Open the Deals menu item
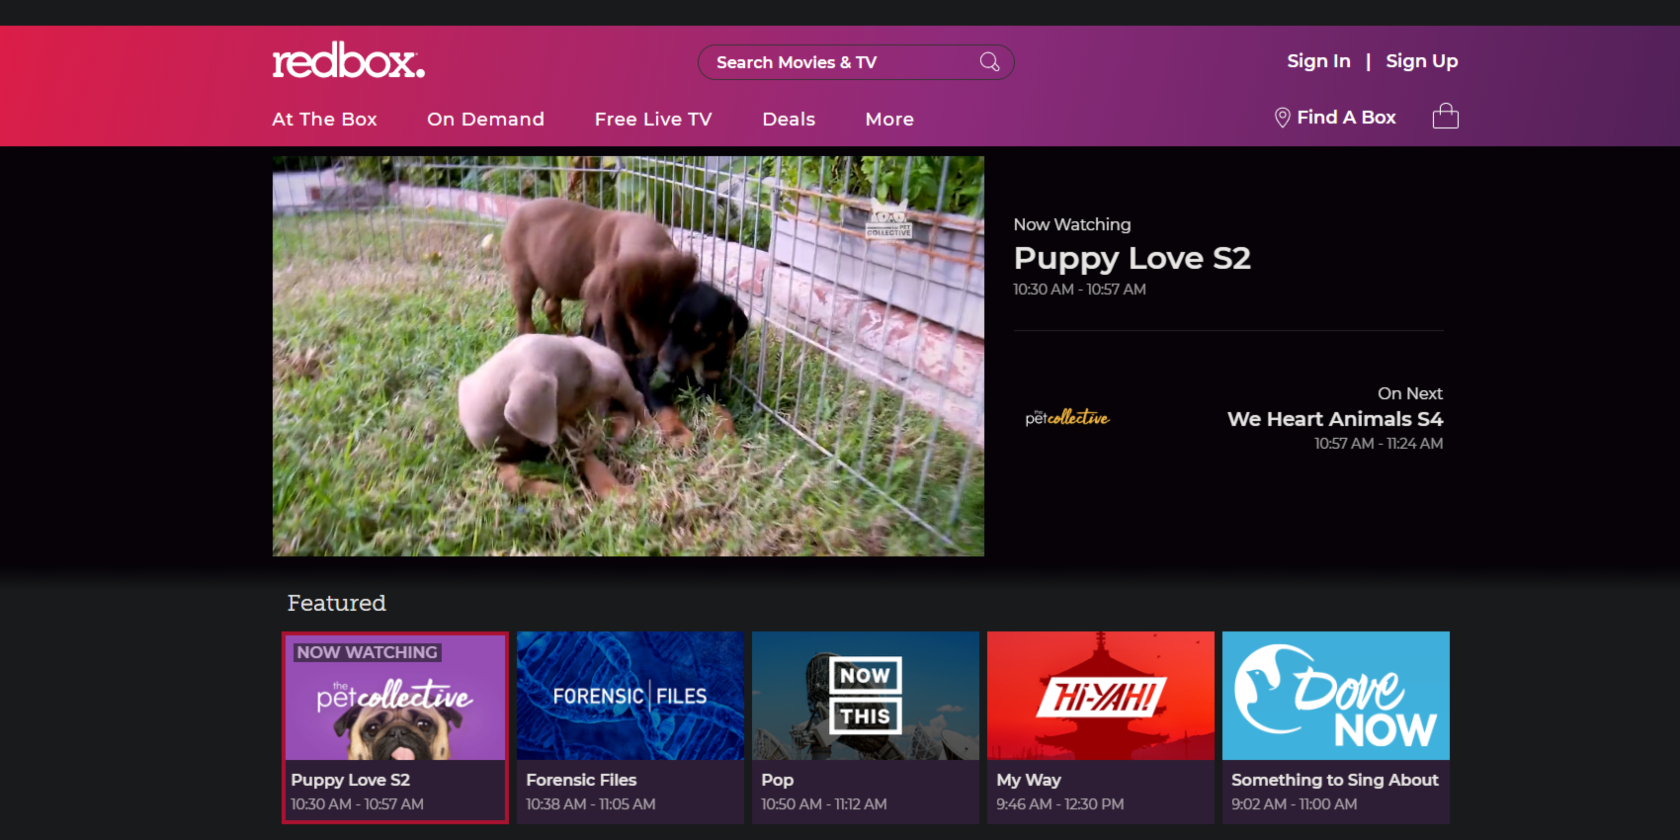 (788, 119)
